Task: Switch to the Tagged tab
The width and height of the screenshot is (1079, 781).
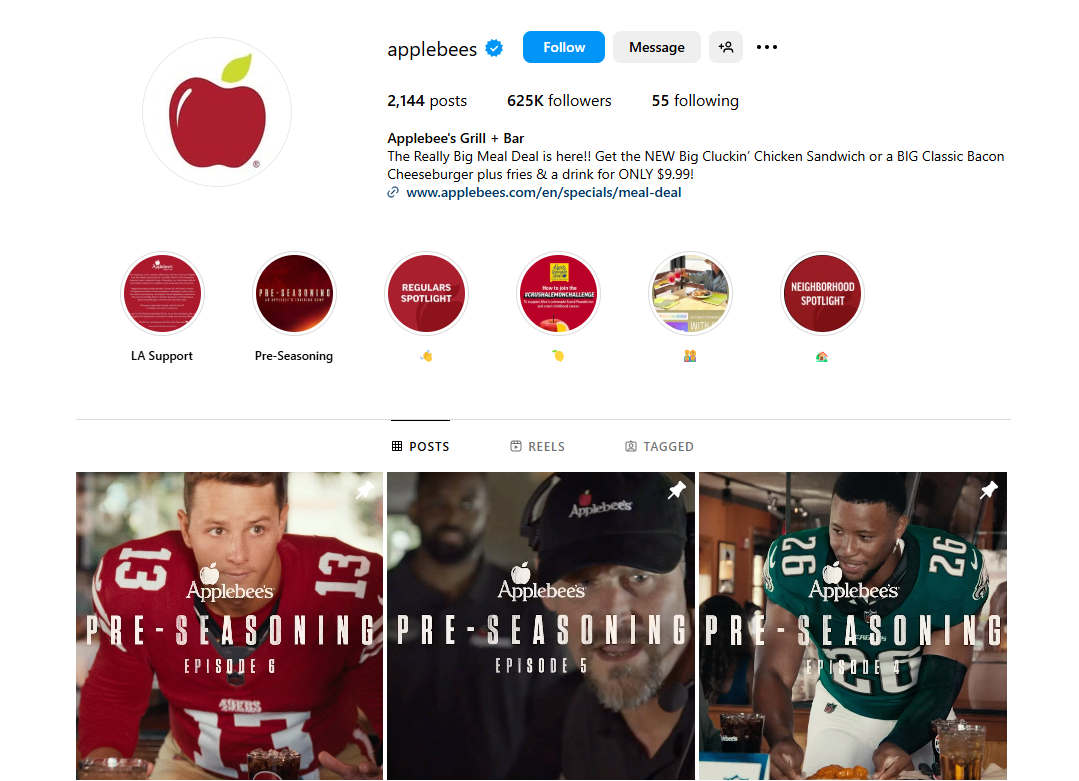Action: click(x=659, y=447)
